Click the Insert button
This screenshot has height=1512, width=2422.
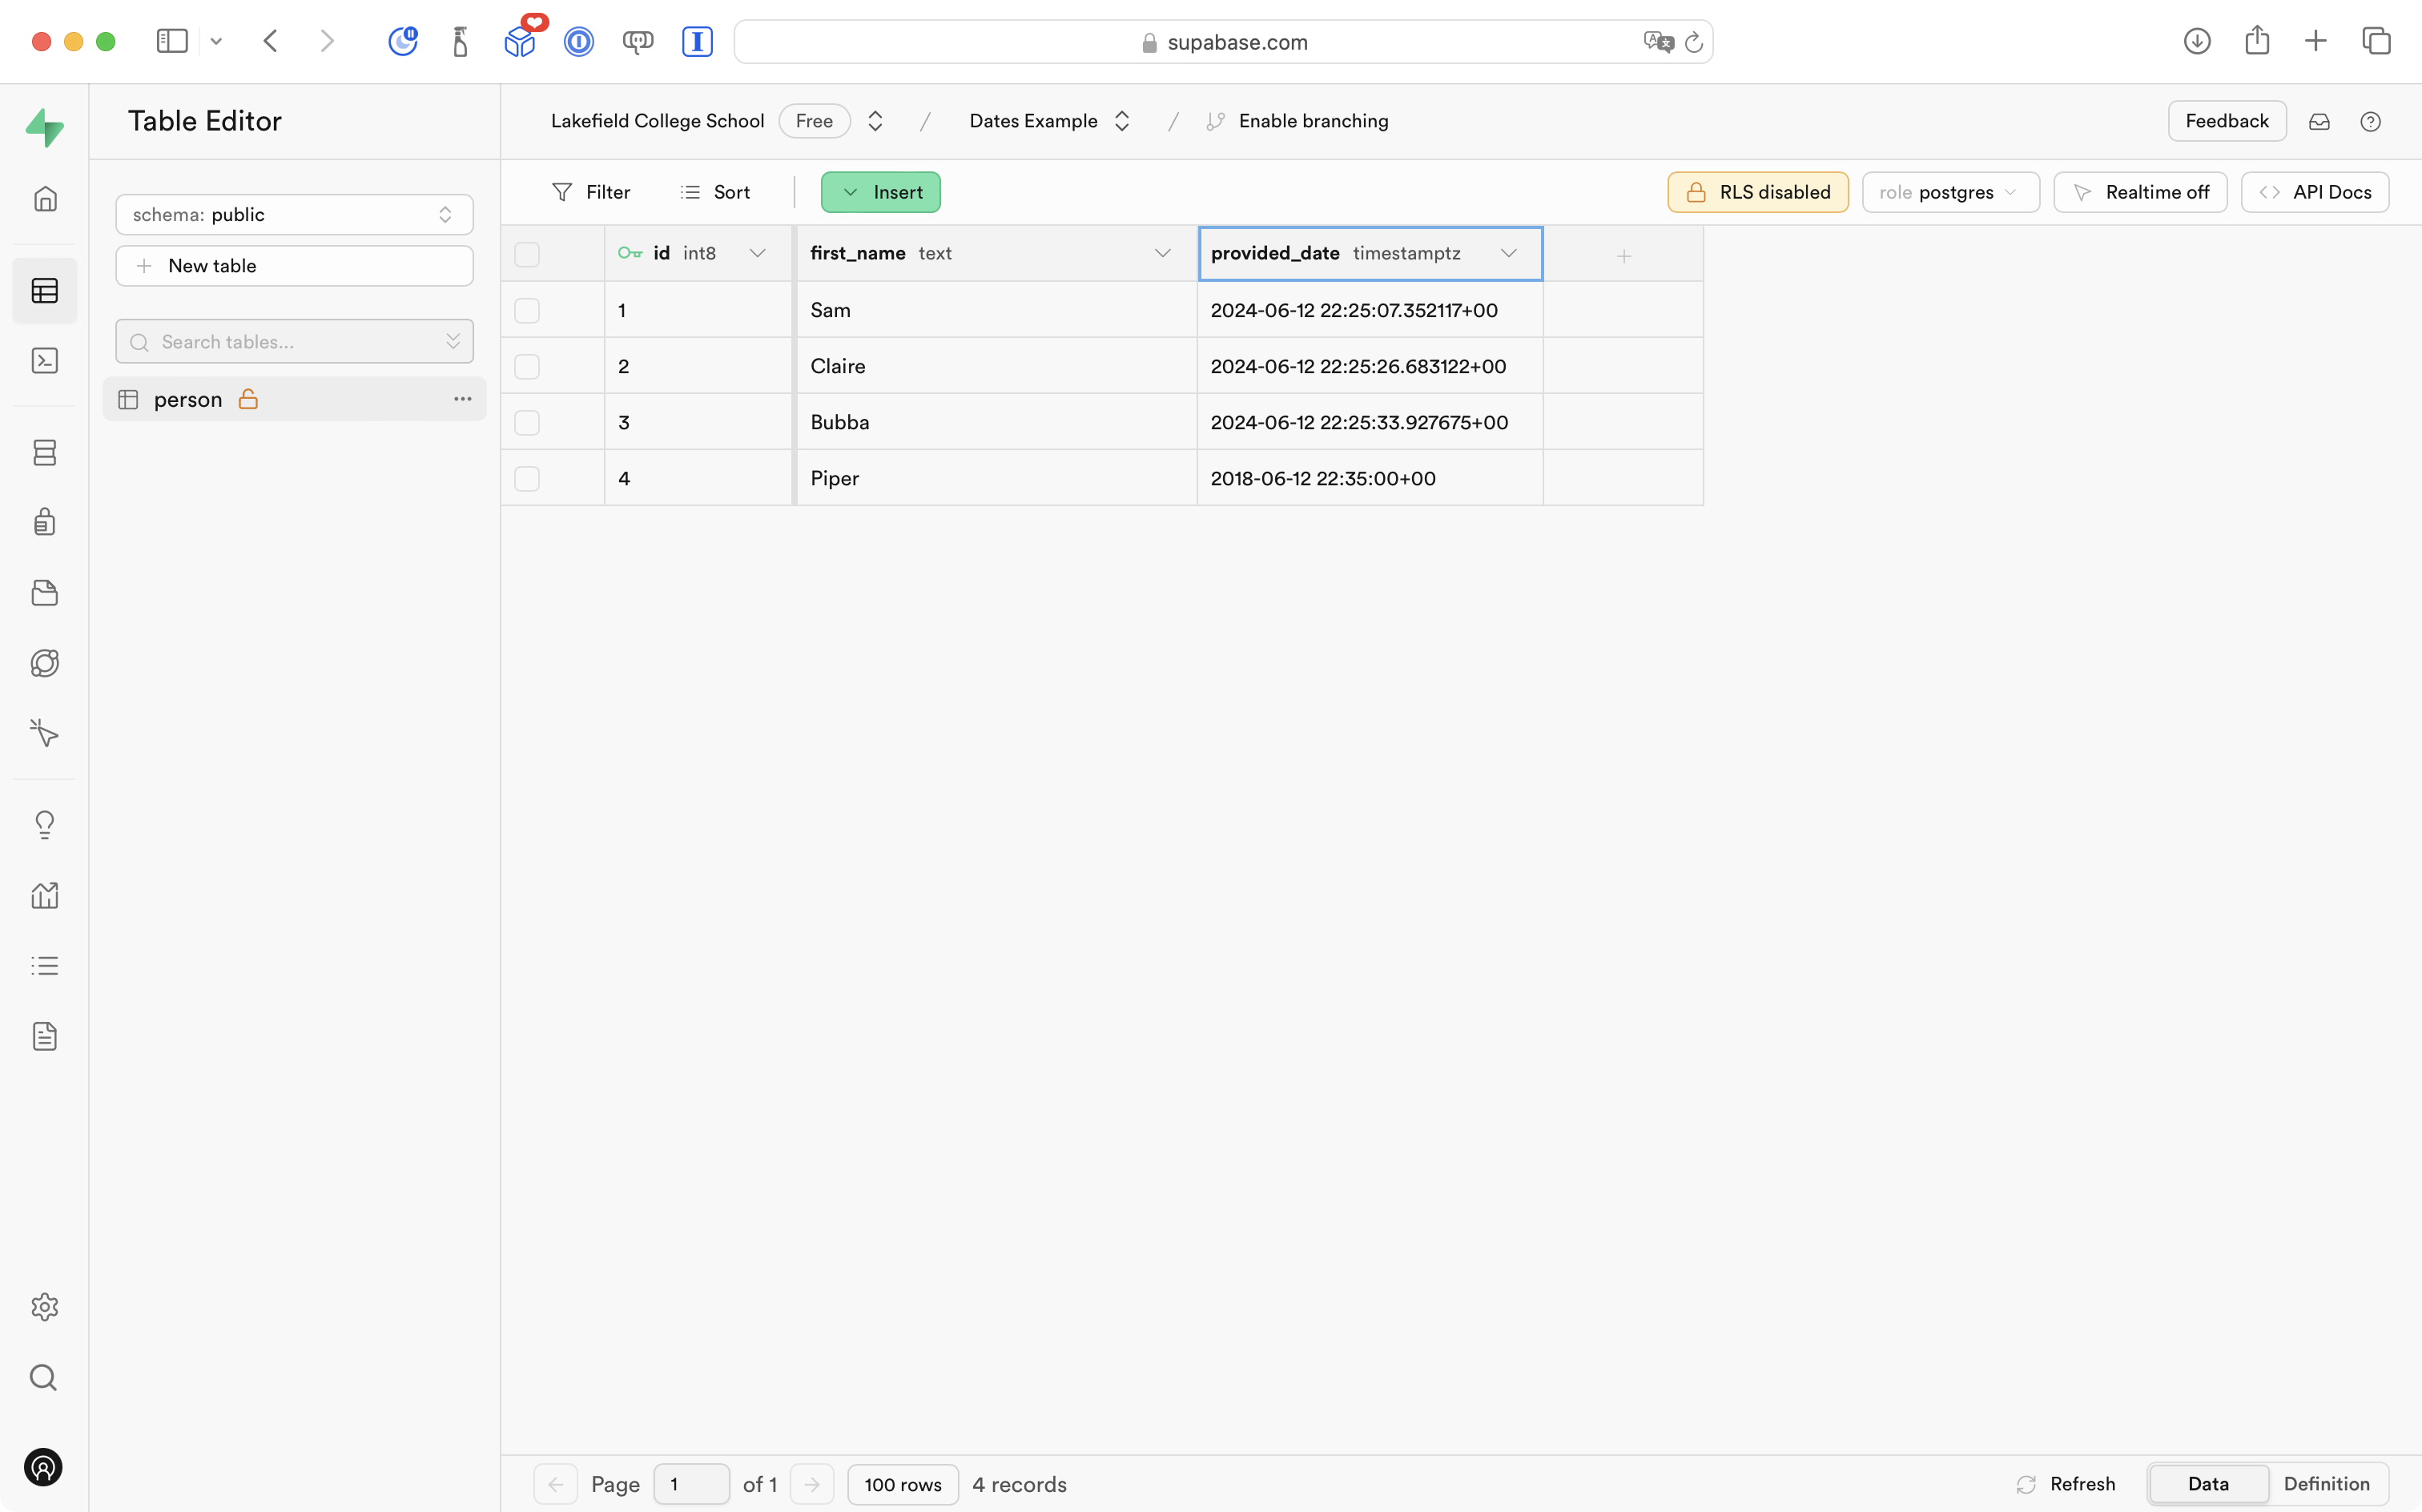point(880,192)
